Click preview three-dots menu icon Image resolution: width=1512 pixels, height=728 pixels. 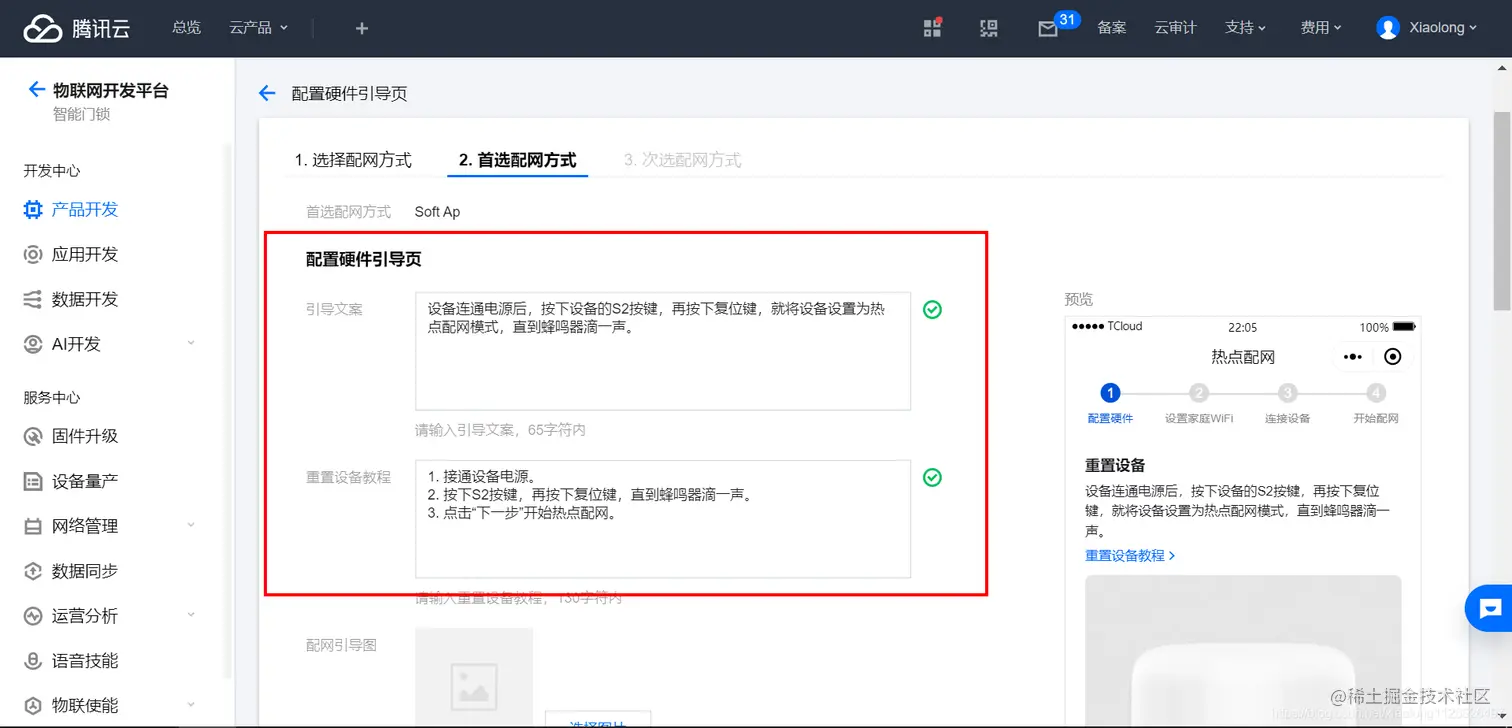(1353, 357)
